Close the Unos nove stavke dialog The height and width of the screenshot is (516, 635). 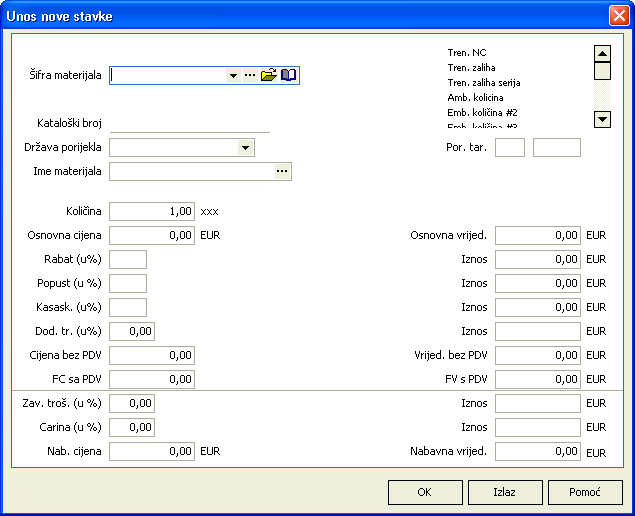click(x=619, y=16)
